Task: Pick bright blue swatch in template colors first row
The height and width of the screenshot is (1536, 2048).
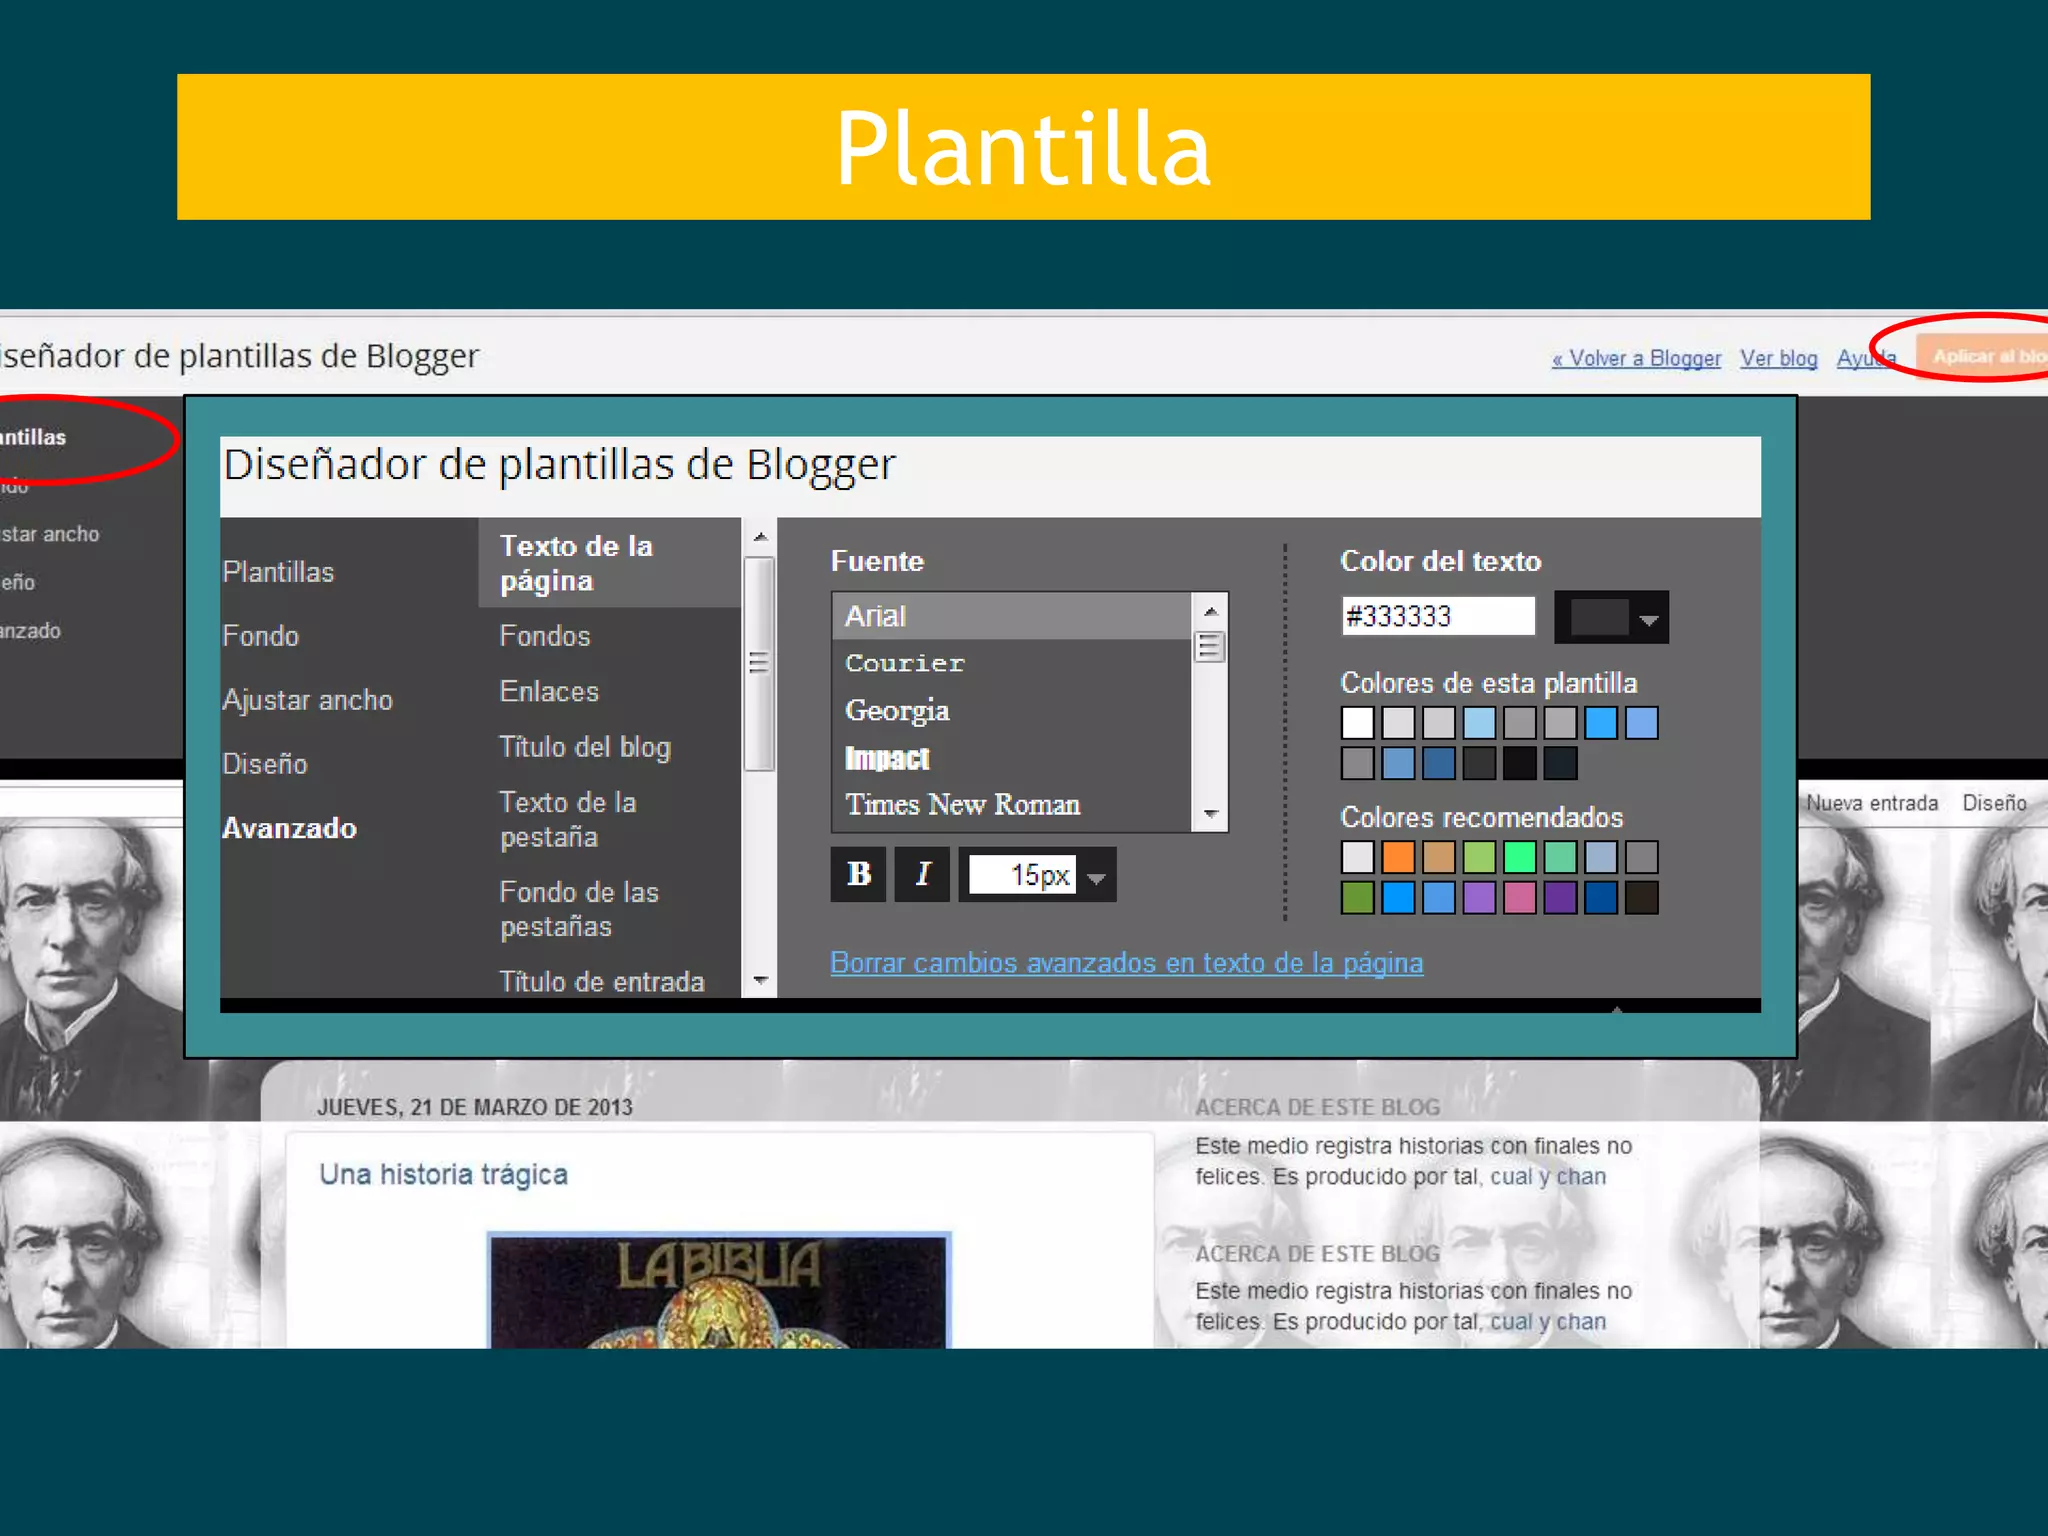Action: point(1601,722)
